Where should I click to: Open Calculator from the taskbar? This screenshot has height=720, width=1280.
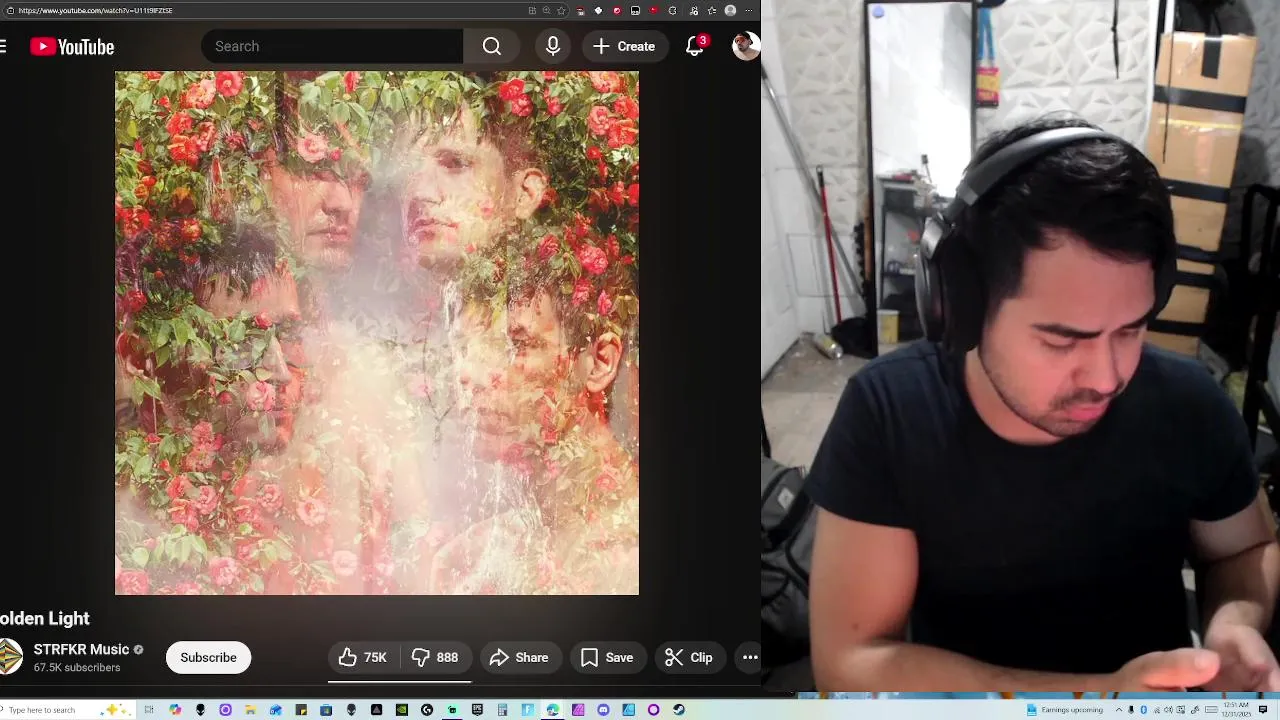pos(502,710)
